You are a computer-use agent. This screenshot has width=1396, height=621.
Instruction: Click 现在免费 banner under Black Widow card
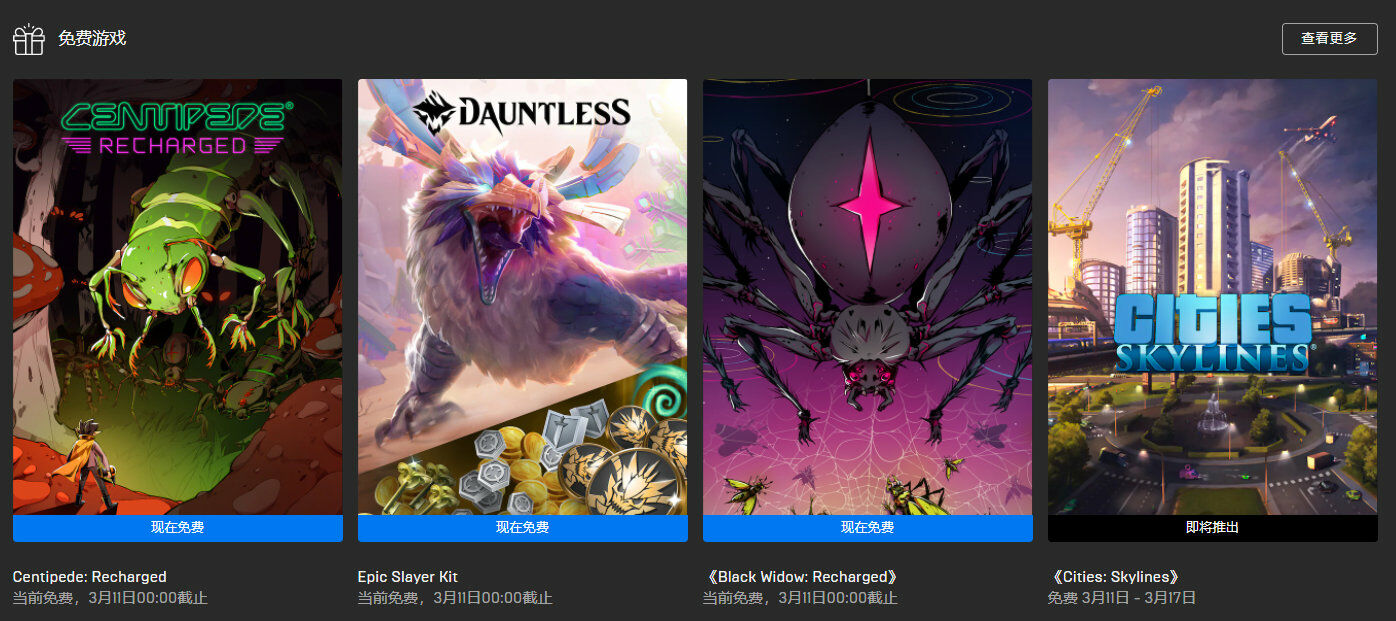click(868, 528)
